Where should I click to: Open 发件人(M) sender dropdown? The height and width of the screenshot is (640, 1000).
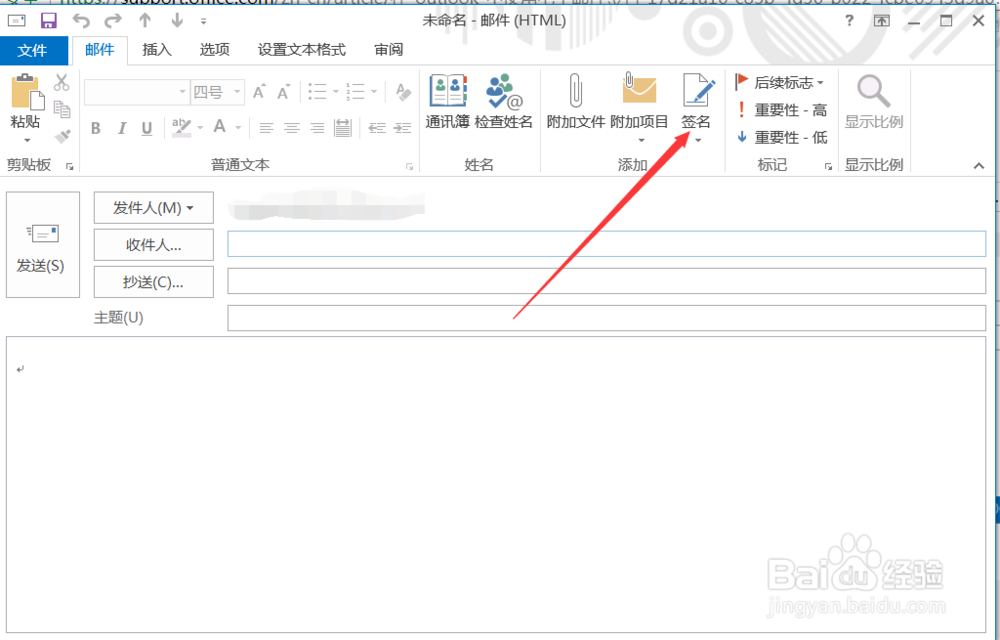pyautogui.click(x=154, y=208)
